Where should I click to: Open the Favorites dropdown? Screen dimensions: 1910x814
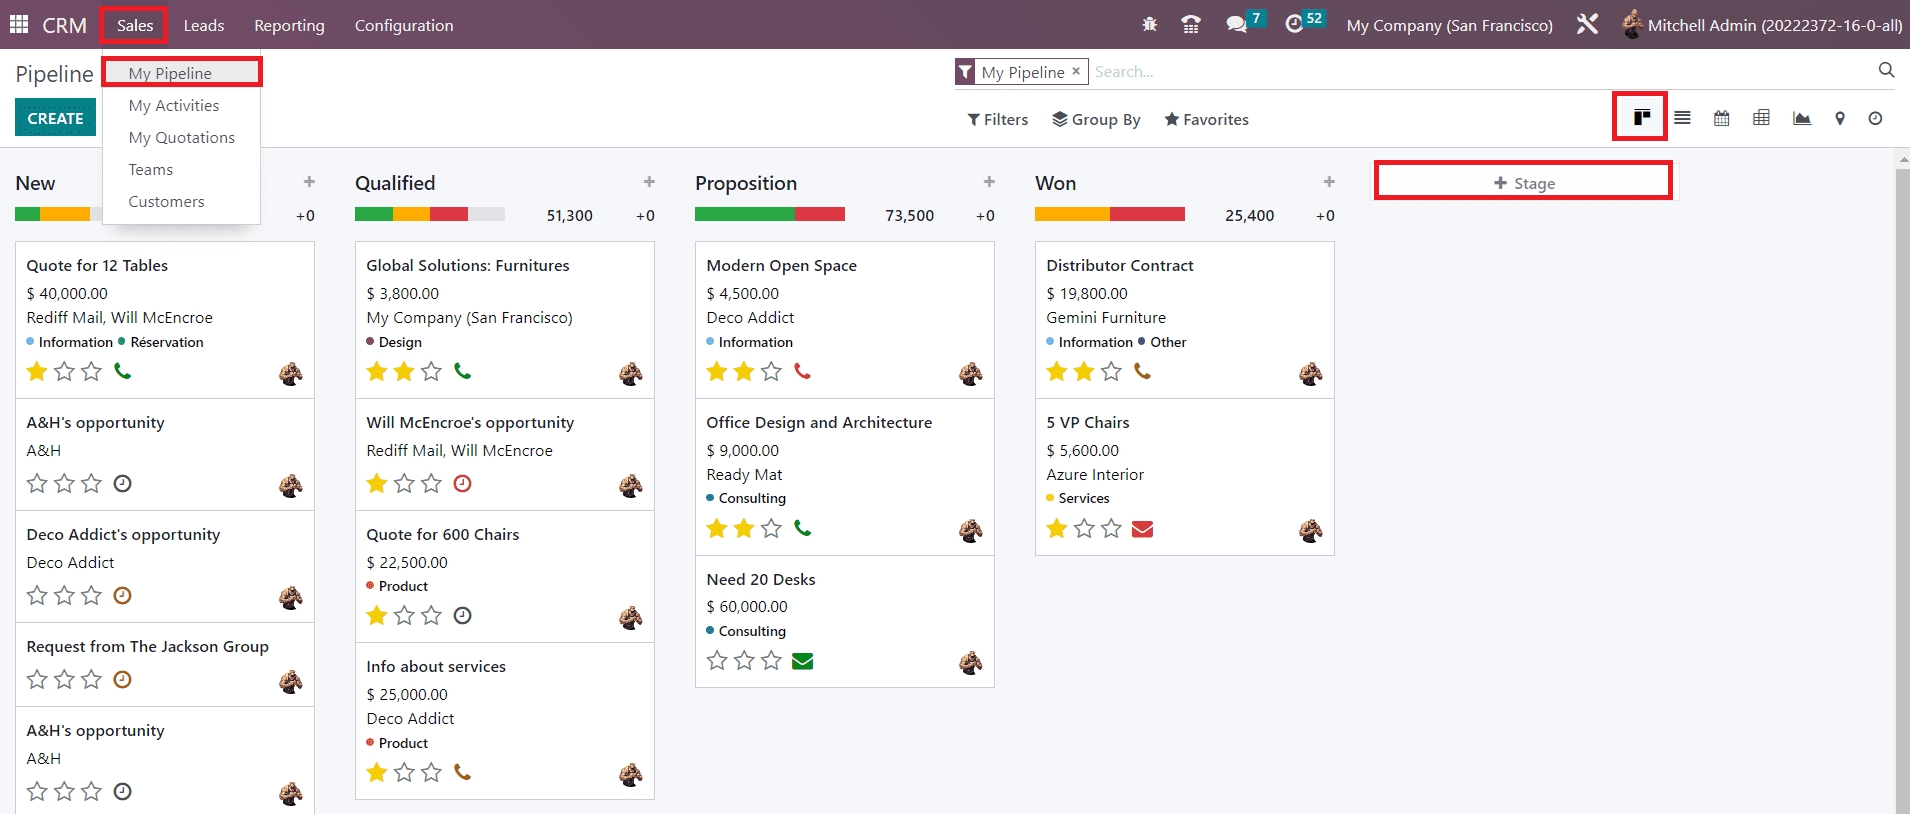tap(1206, 119)
